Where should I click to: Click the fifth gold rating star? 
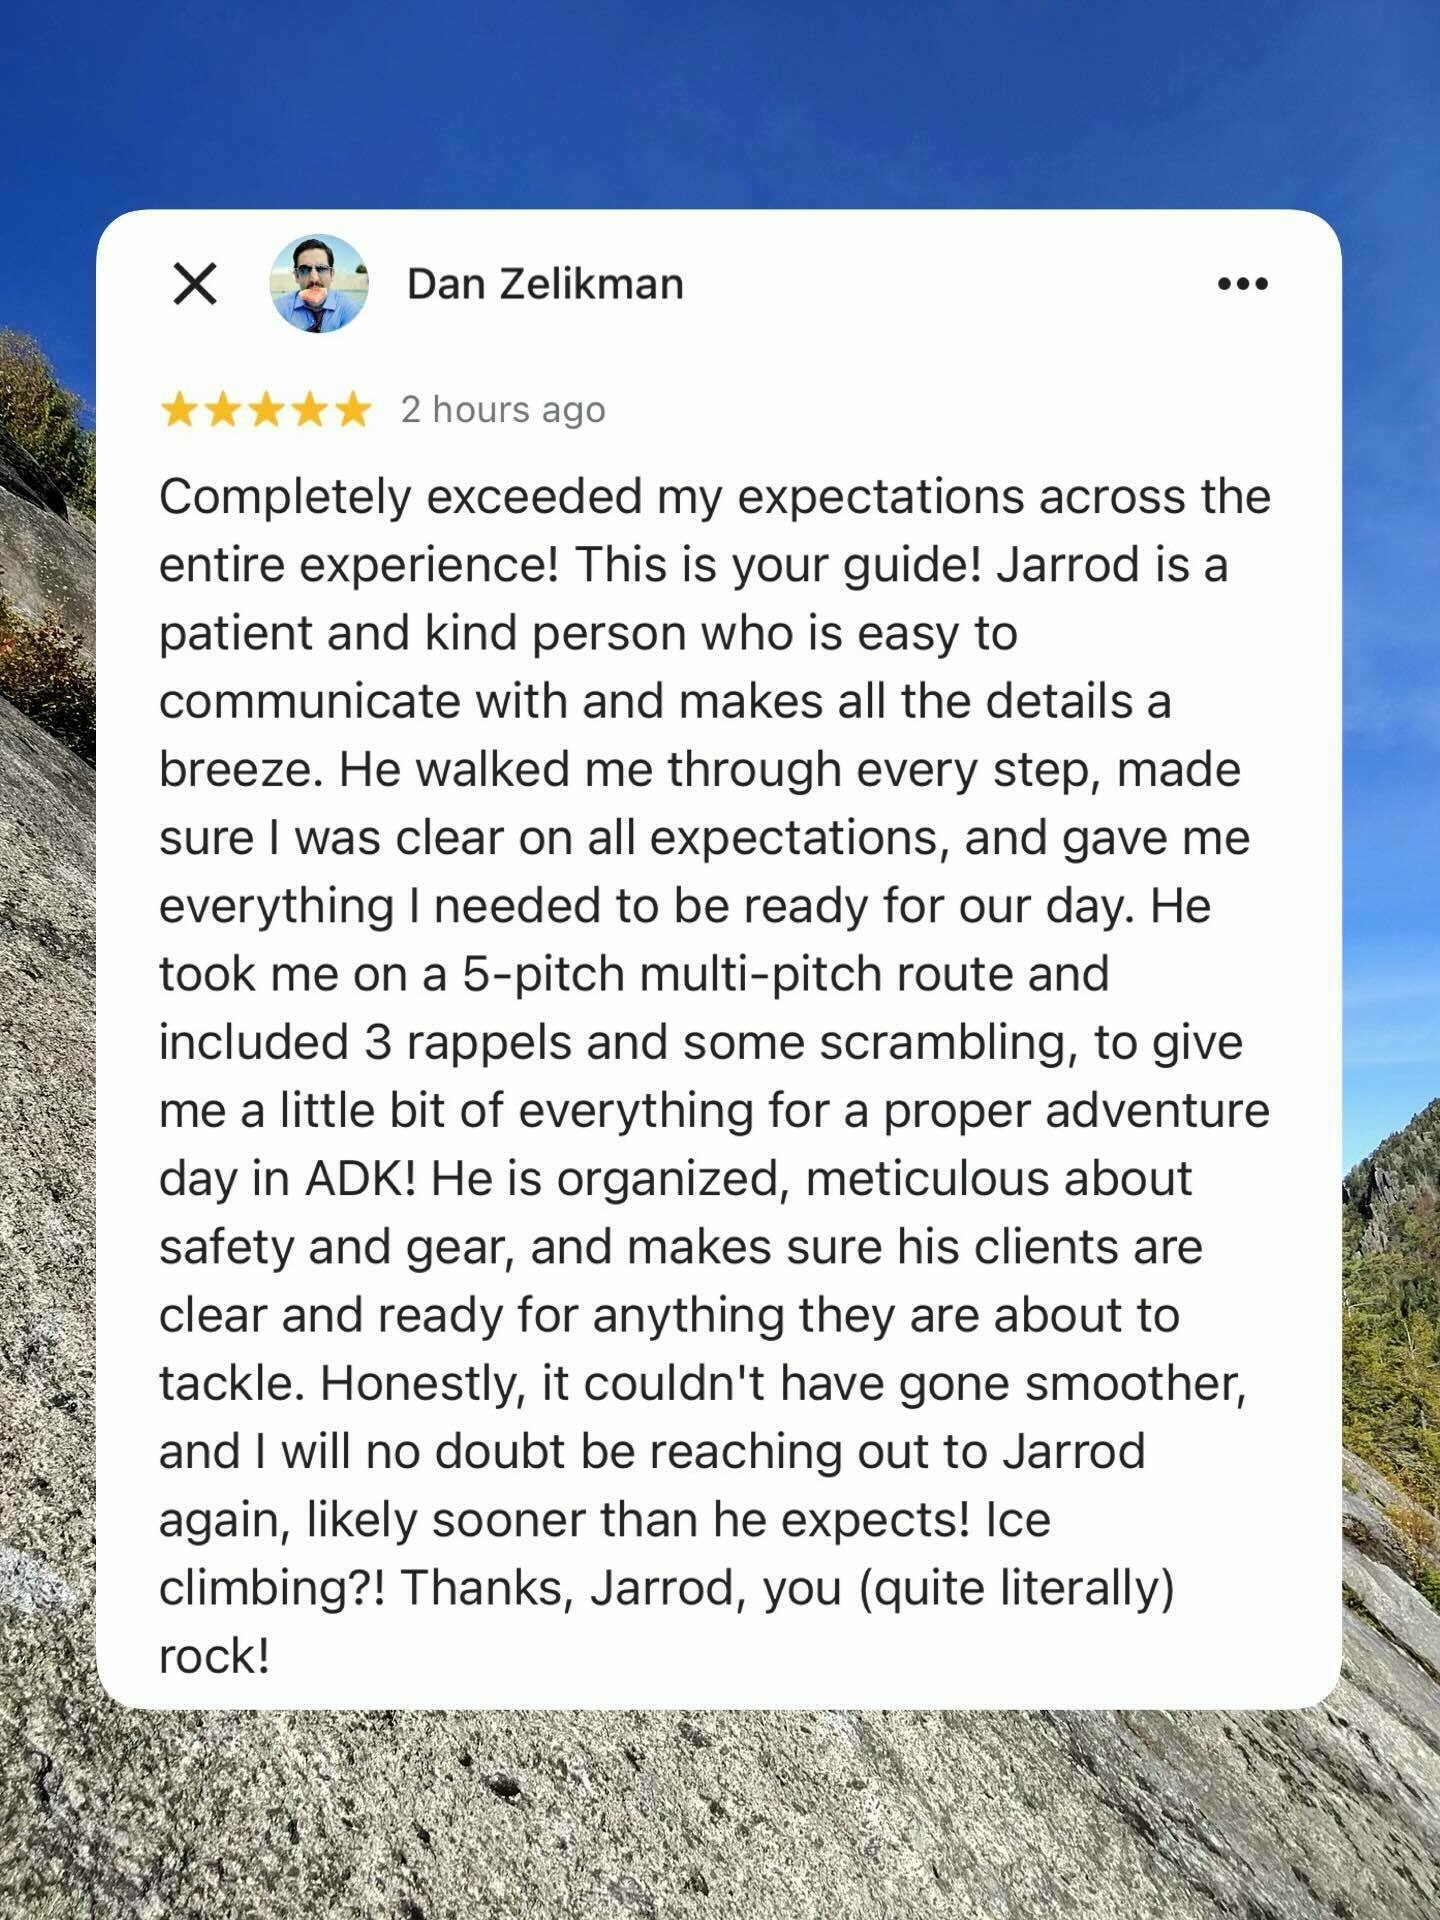point(352,410)
